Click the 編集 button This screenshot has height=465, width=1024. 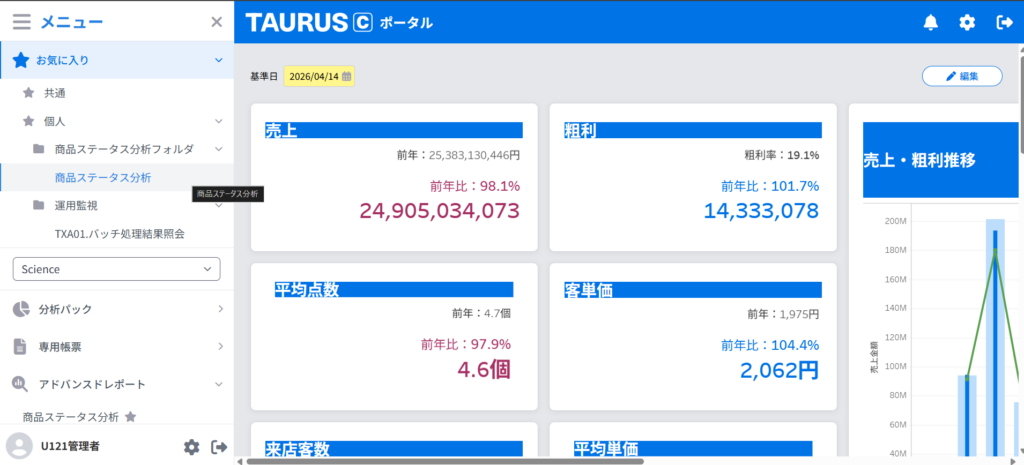pyautogui.click(x=962, y=76)
